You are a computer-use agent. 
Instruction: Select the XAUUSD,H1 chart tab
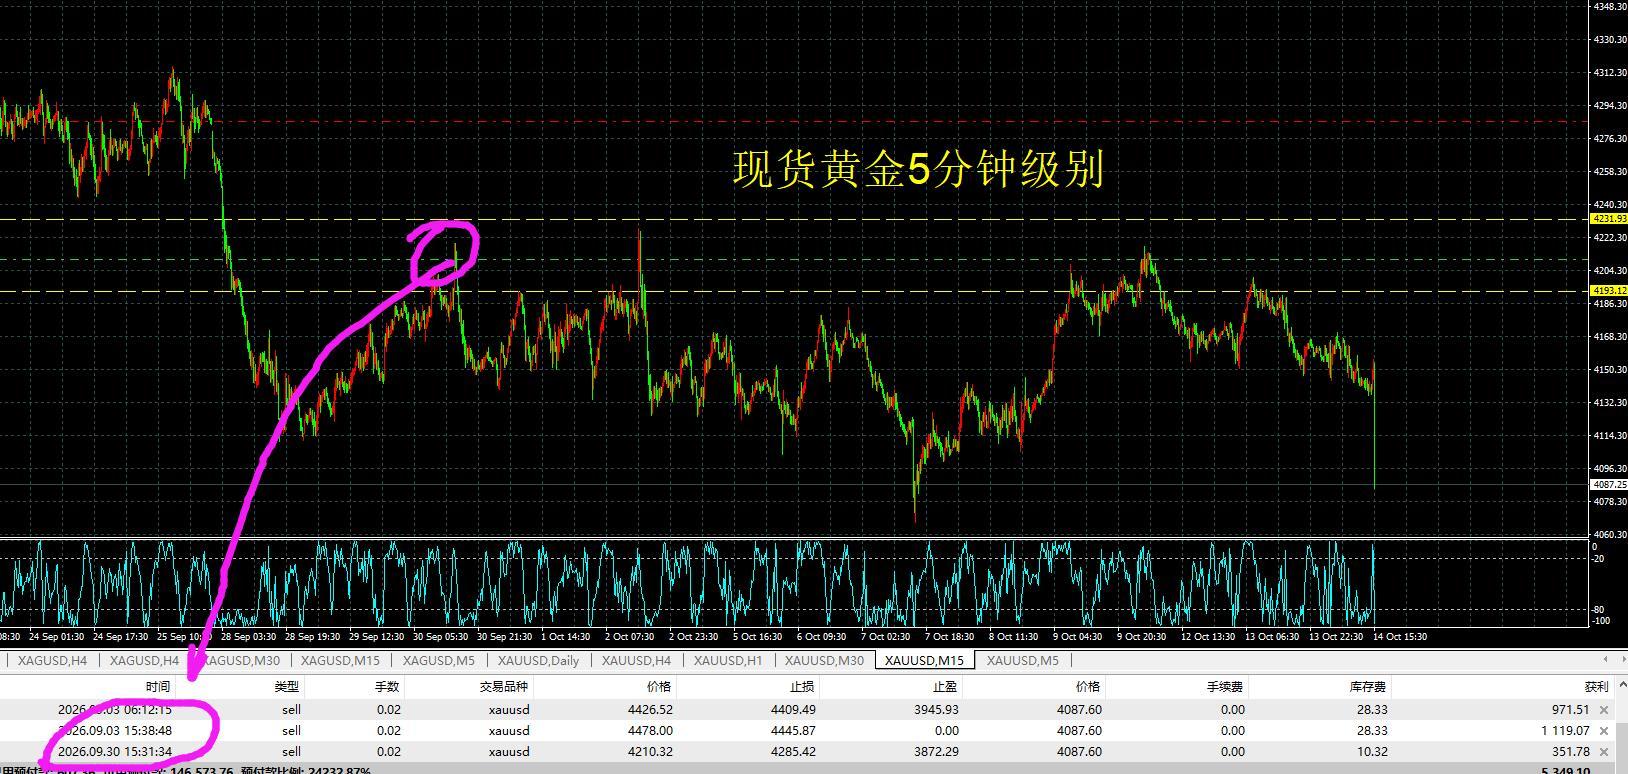728,660
